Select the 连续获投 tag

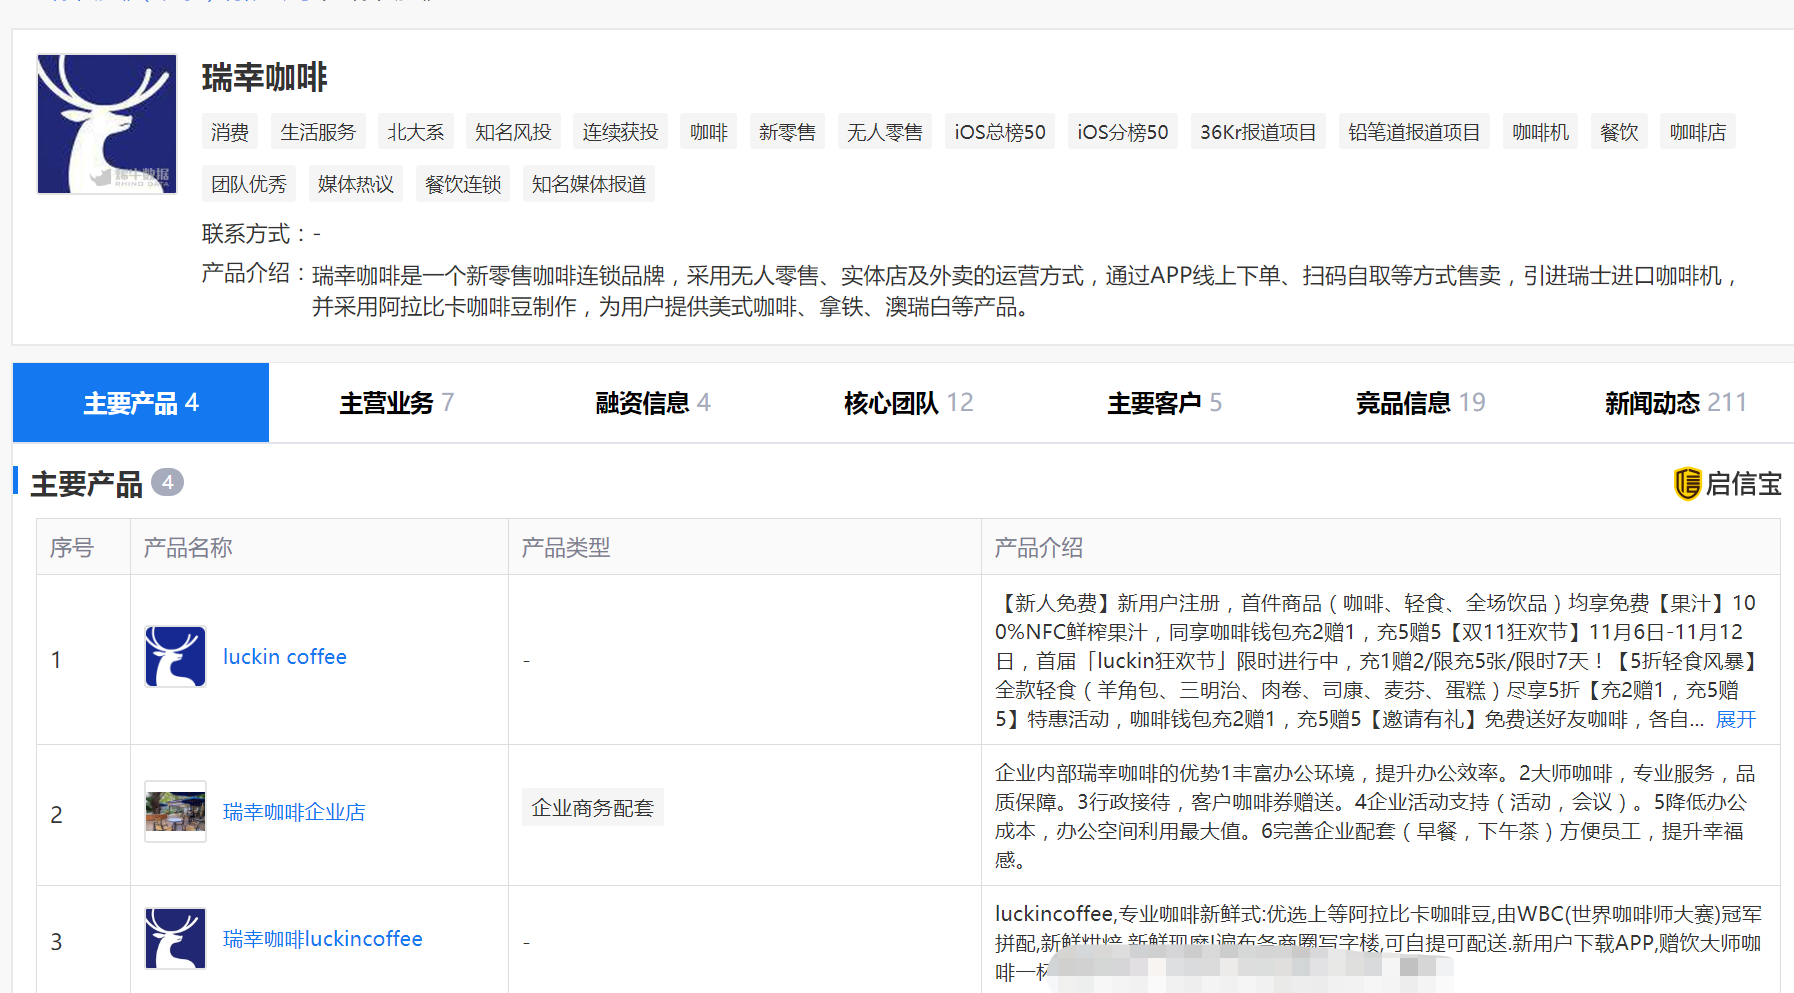pyautogui.click(x=621, y=132)
